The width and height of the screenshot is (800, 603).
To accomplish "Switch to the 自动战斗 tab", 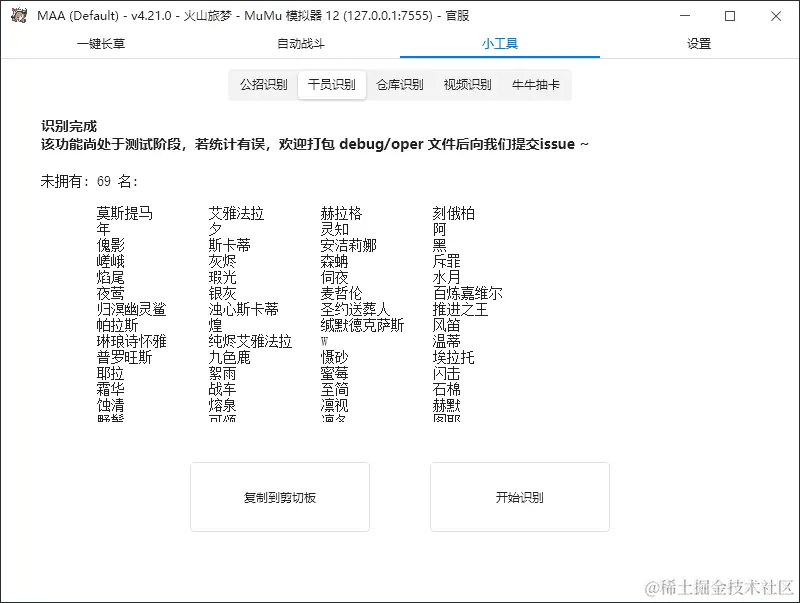I will pos(301,44).
